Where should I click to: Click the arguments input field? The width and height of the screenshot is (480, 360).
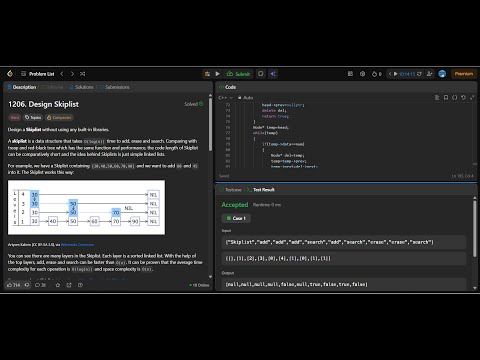tap(344, 258)
